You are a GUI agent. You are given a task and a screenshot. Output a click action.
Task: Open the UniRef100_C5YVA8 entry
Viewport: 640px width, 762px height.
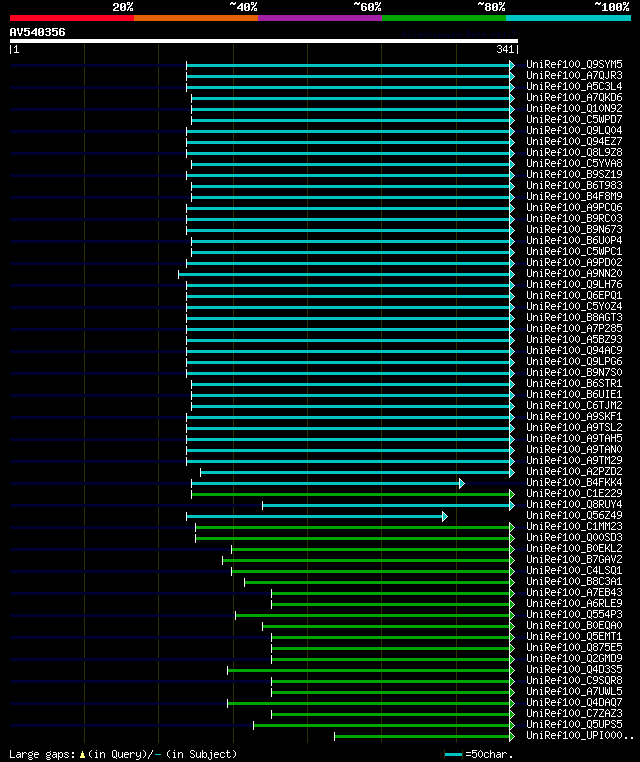574,164
